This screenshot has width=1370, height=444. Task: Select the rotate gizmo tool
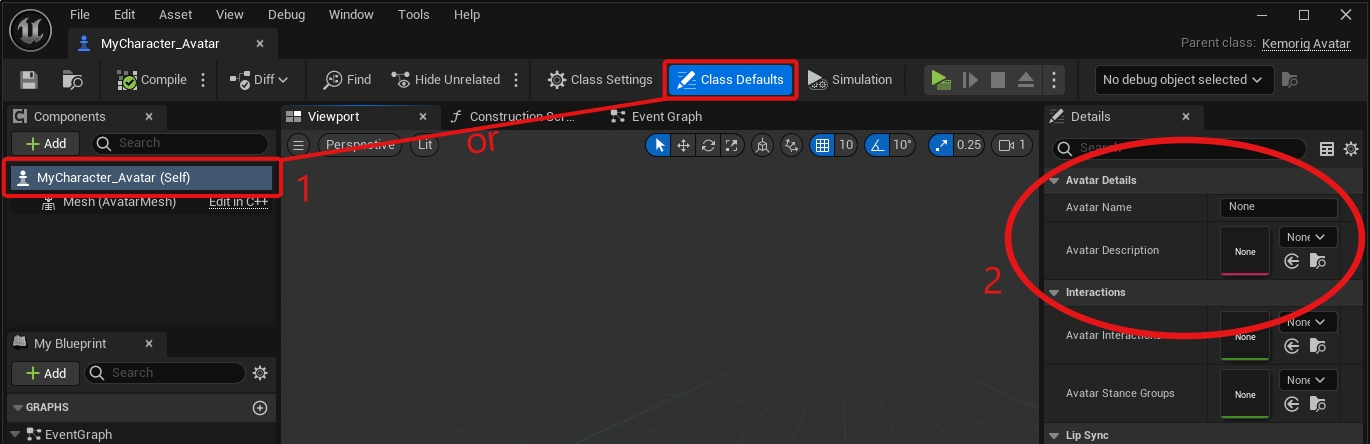(708, 145)
